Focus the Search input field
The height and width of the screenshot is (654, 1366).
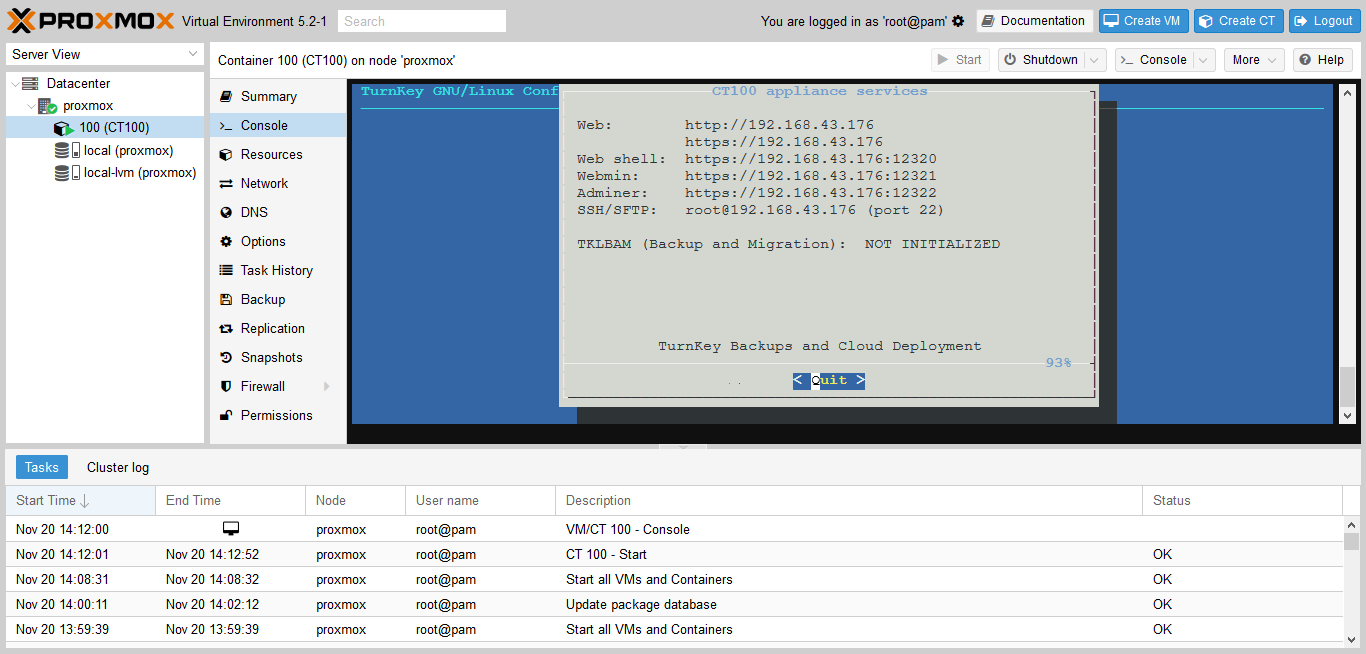pos(422,21)
